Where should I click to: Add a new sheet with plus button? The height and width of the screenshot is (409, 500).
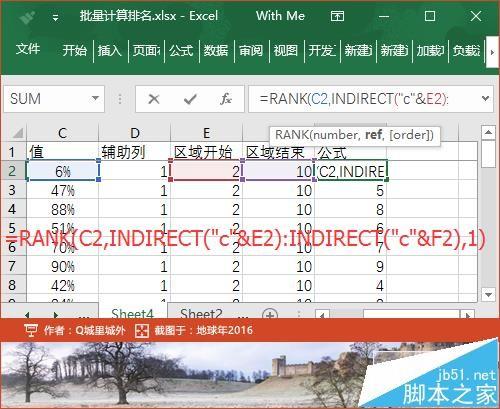click(x=270, y=314)
